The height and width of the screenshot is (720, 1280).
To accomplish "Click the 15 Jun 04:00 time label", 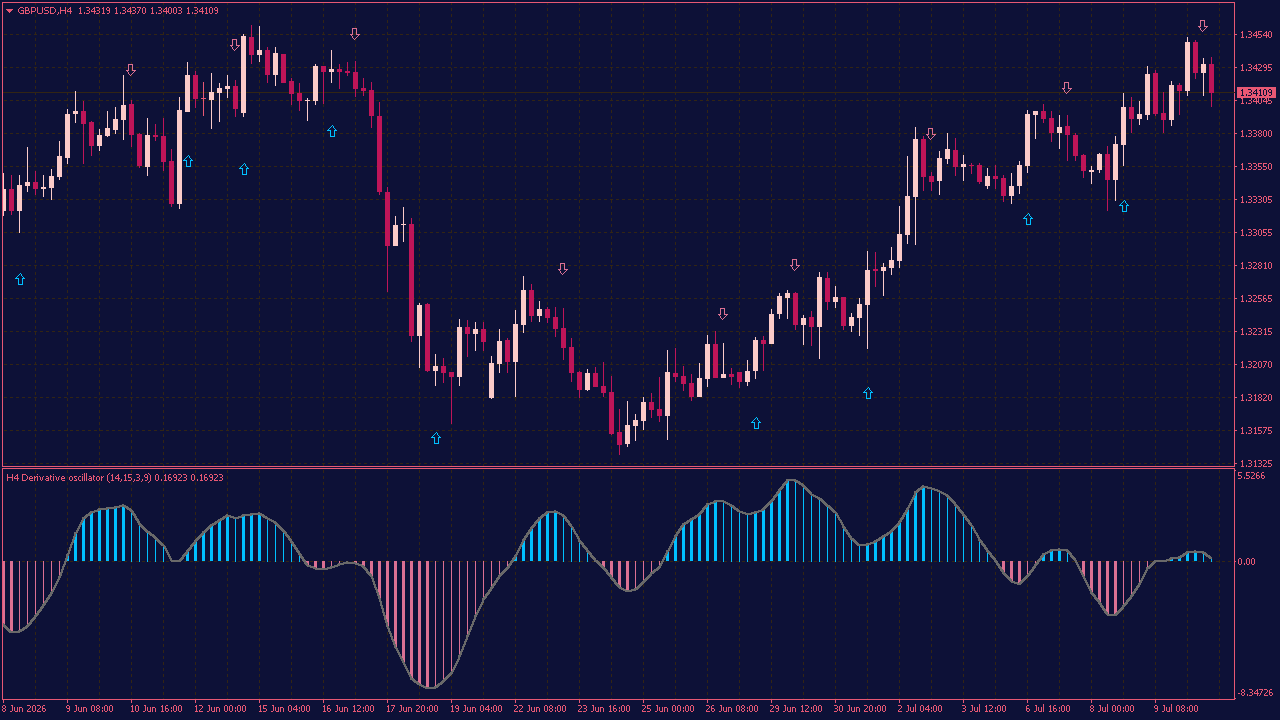I will (283, 709).
